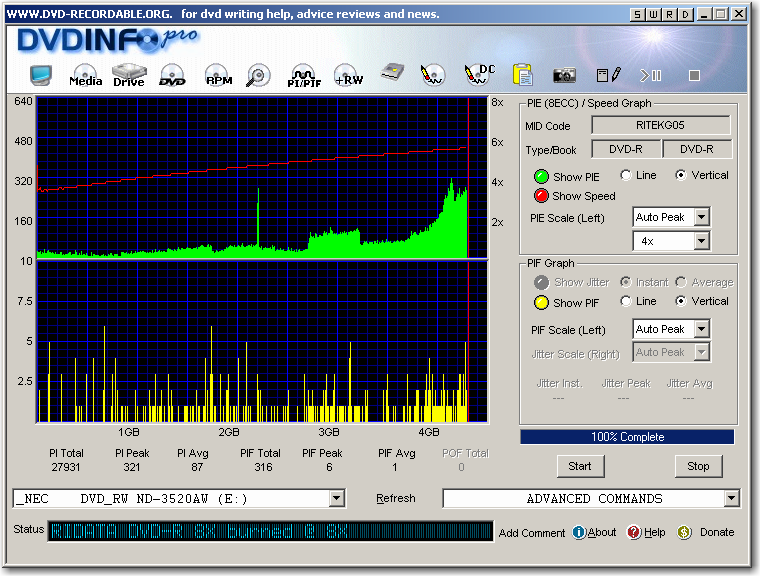Click the magnifier disc search icon
This screenshot has height=576, width=760.
pyautogui.click(x=258, y=76)
